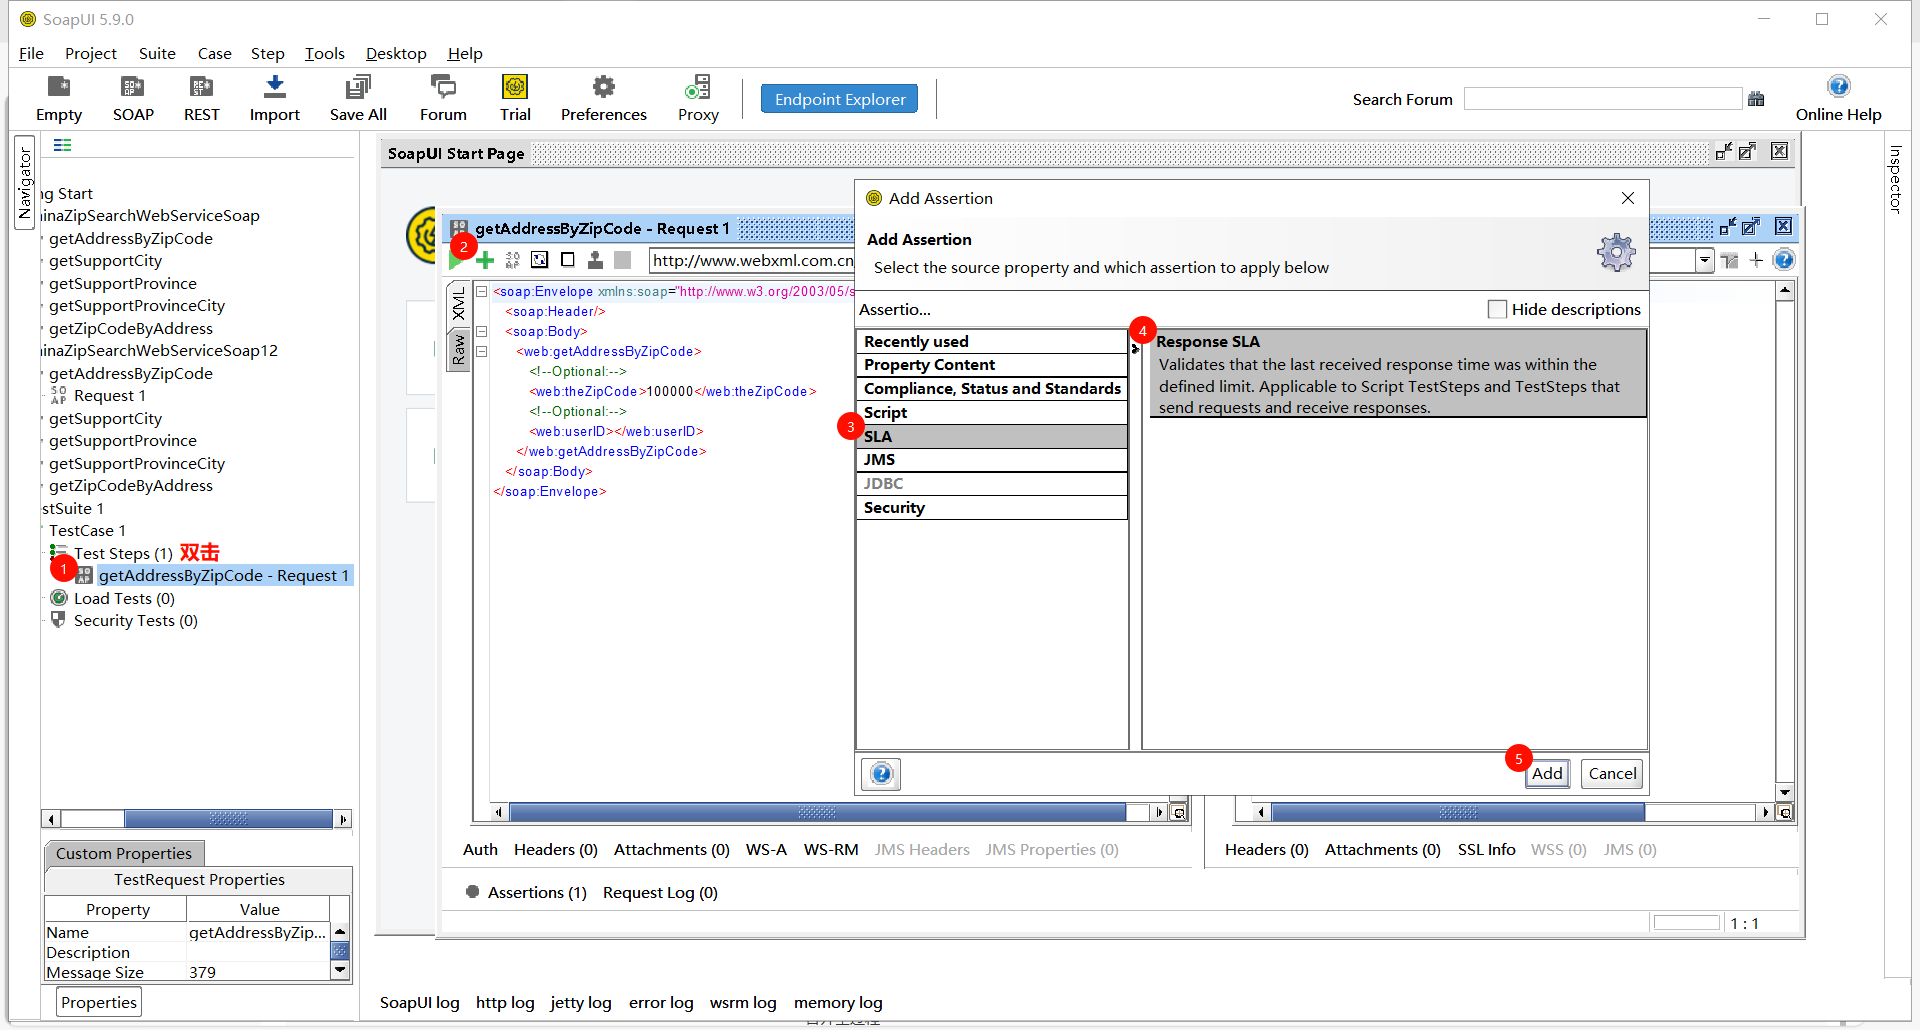The height and width of the screenshot is (1030, 1920).
Task: Select the SLA assertion category
Action: pos(992,436)
